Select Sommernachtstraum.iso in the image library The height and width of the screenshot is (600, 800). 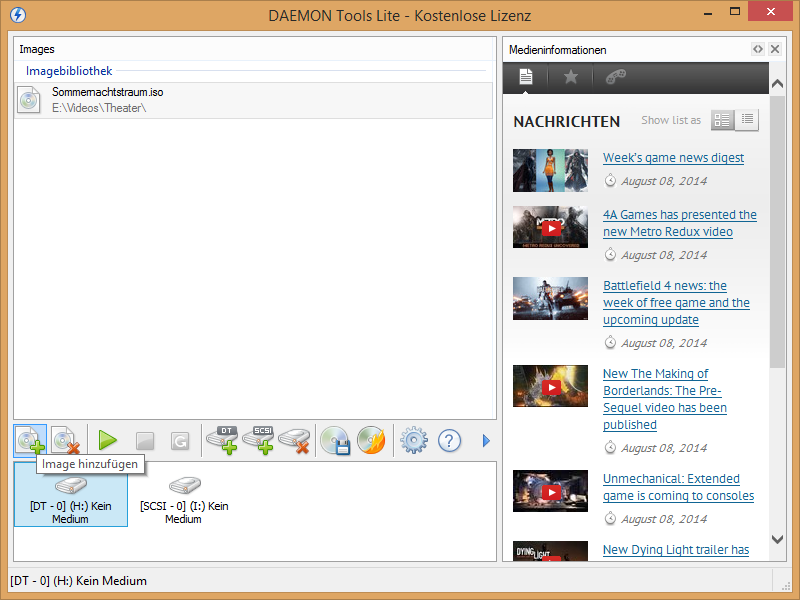click(108, 92)
